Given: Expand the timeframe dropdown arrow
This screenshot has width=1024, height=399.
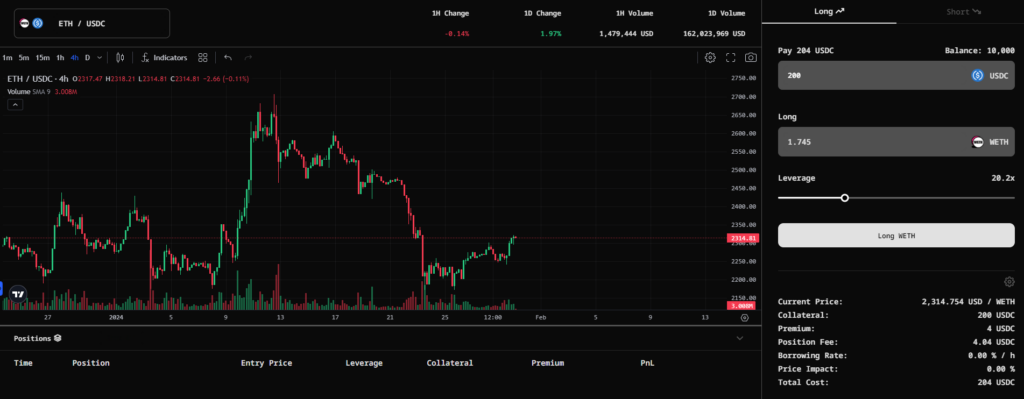Looking at the screenshot, I should pos(99,57).
